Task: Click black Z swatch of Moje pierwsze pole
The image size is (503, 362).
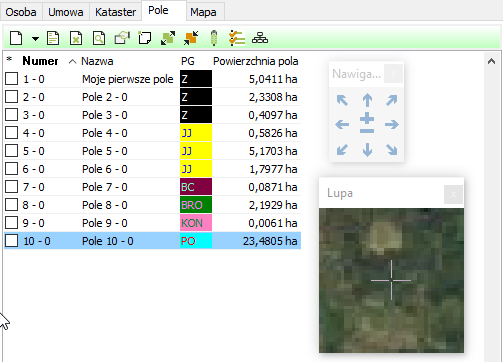Action: click(x=196, y=79)
